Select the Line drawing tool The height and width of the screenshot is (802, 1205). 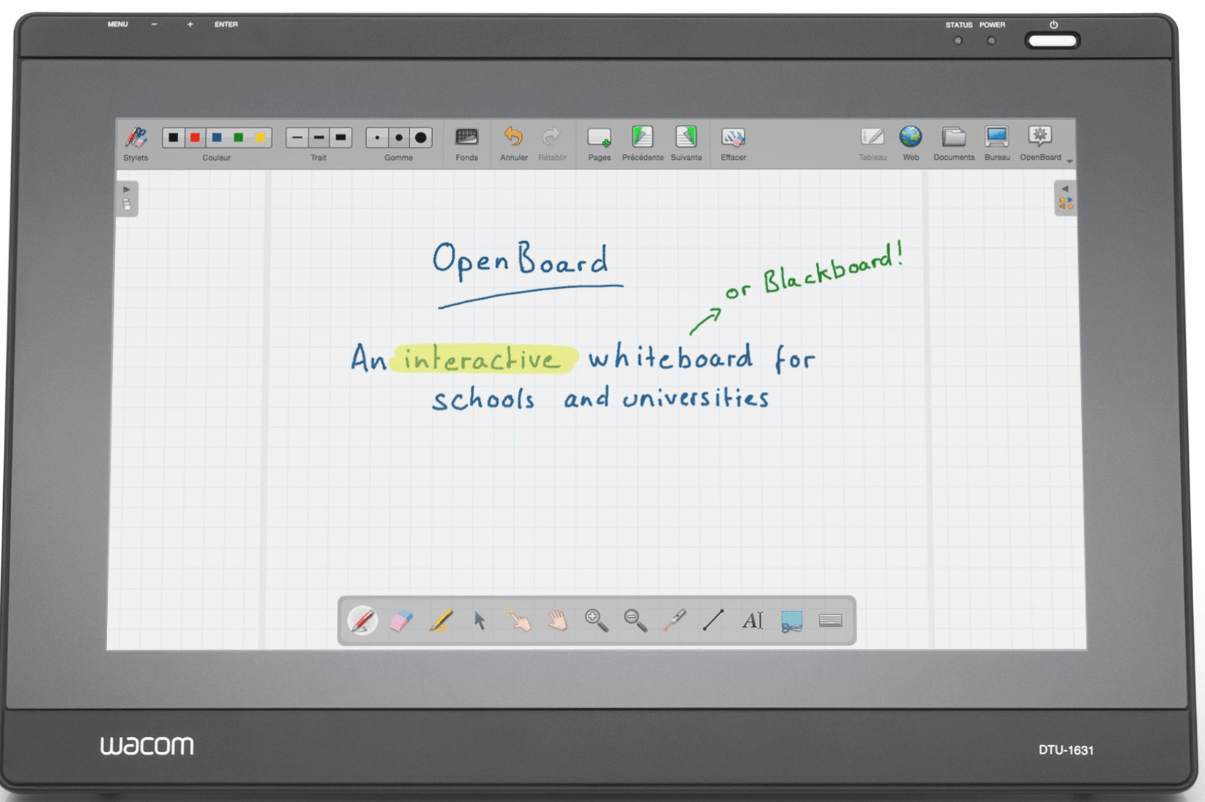click(713, 621)
